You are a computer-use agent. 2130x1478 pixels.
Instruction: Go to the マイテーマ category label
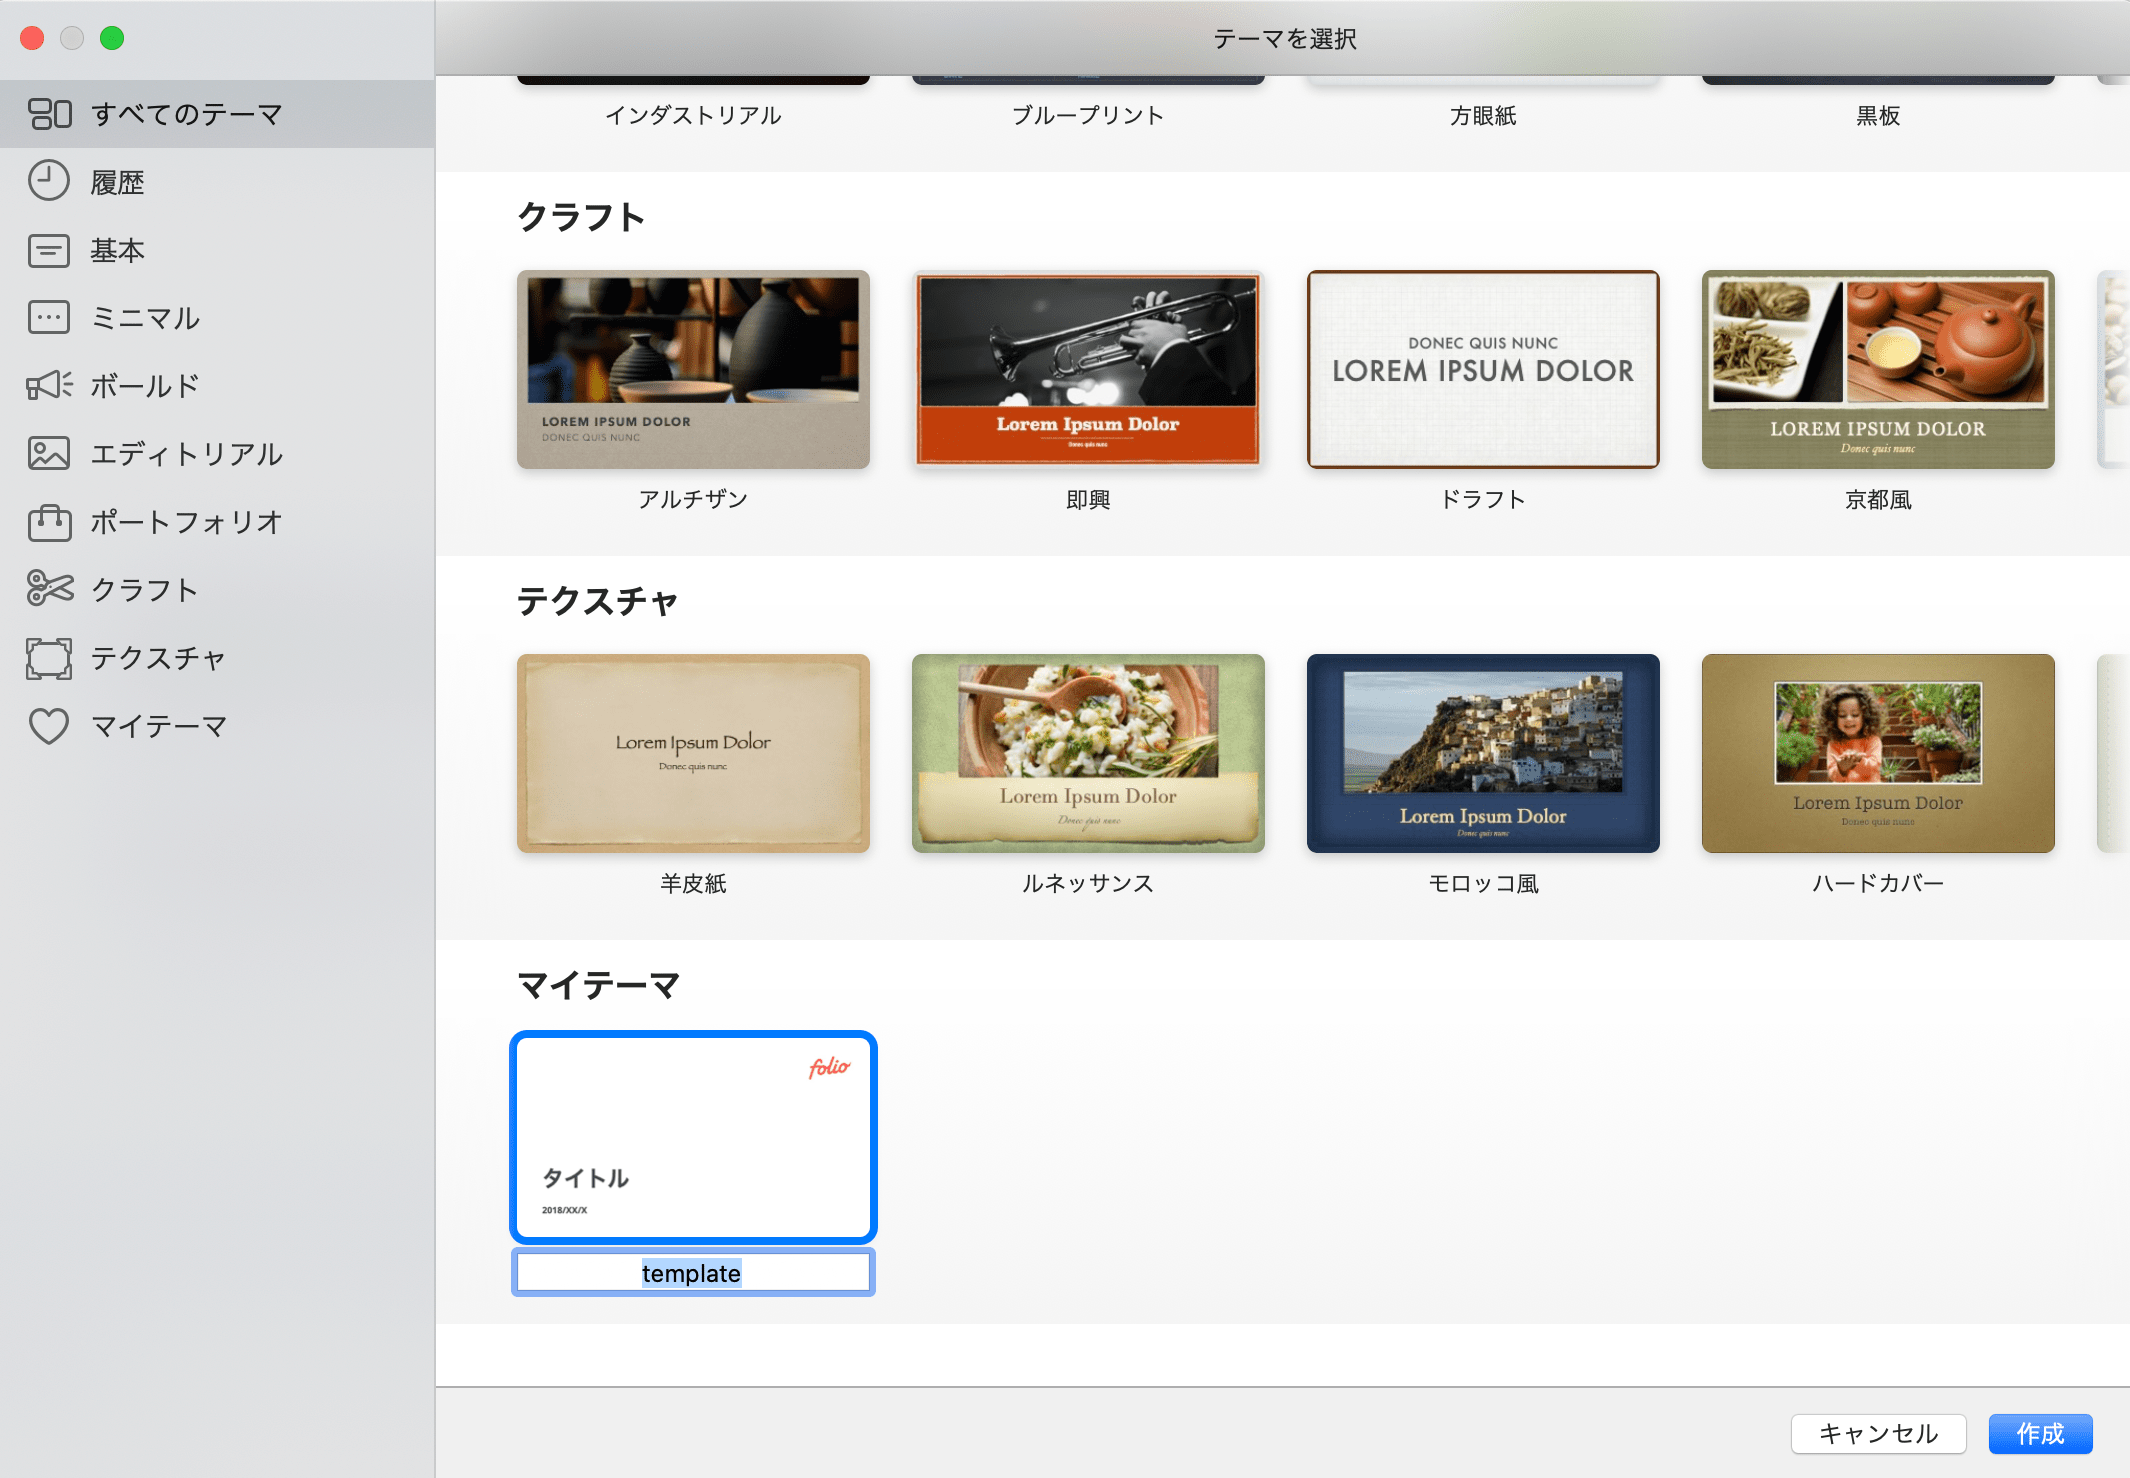pos(159,726)
